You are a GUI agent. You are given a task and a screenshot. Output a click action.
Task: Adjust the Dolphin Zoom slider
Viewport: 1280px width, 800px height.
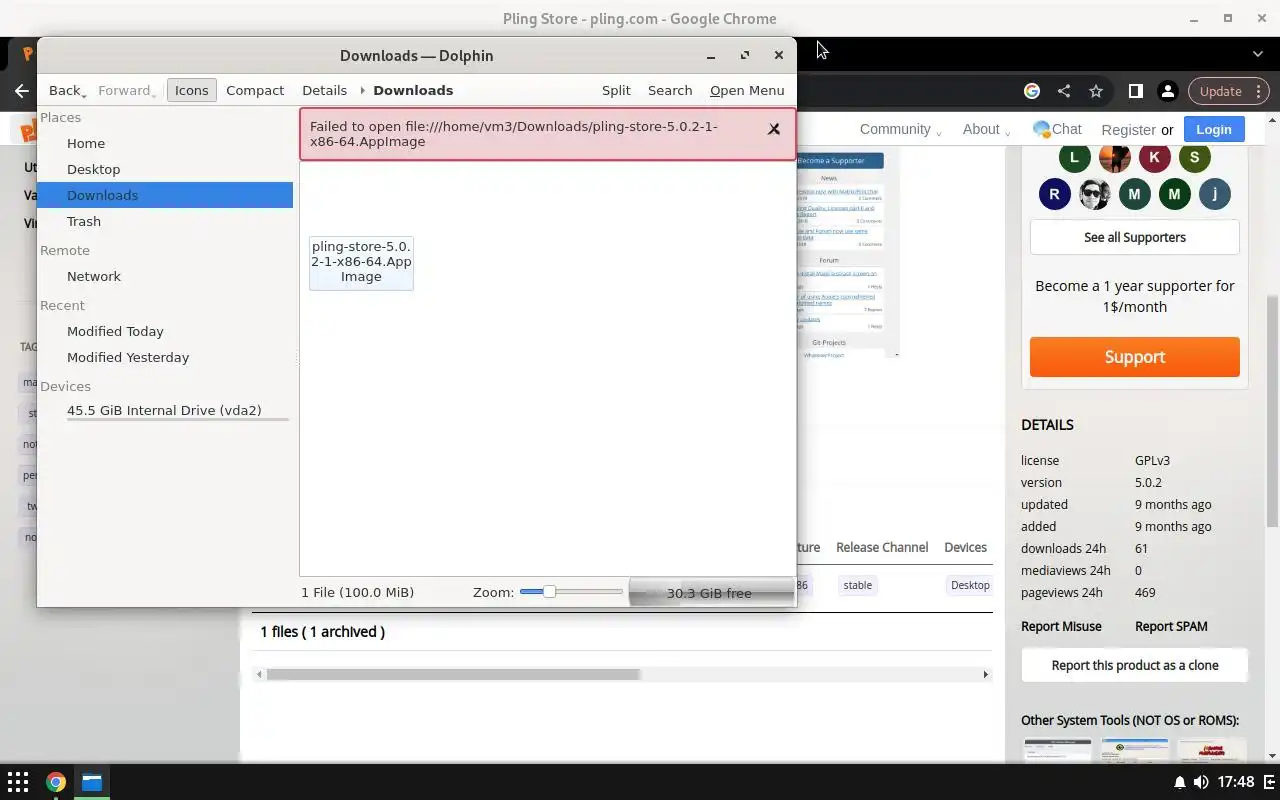click(x=571, y=592)
